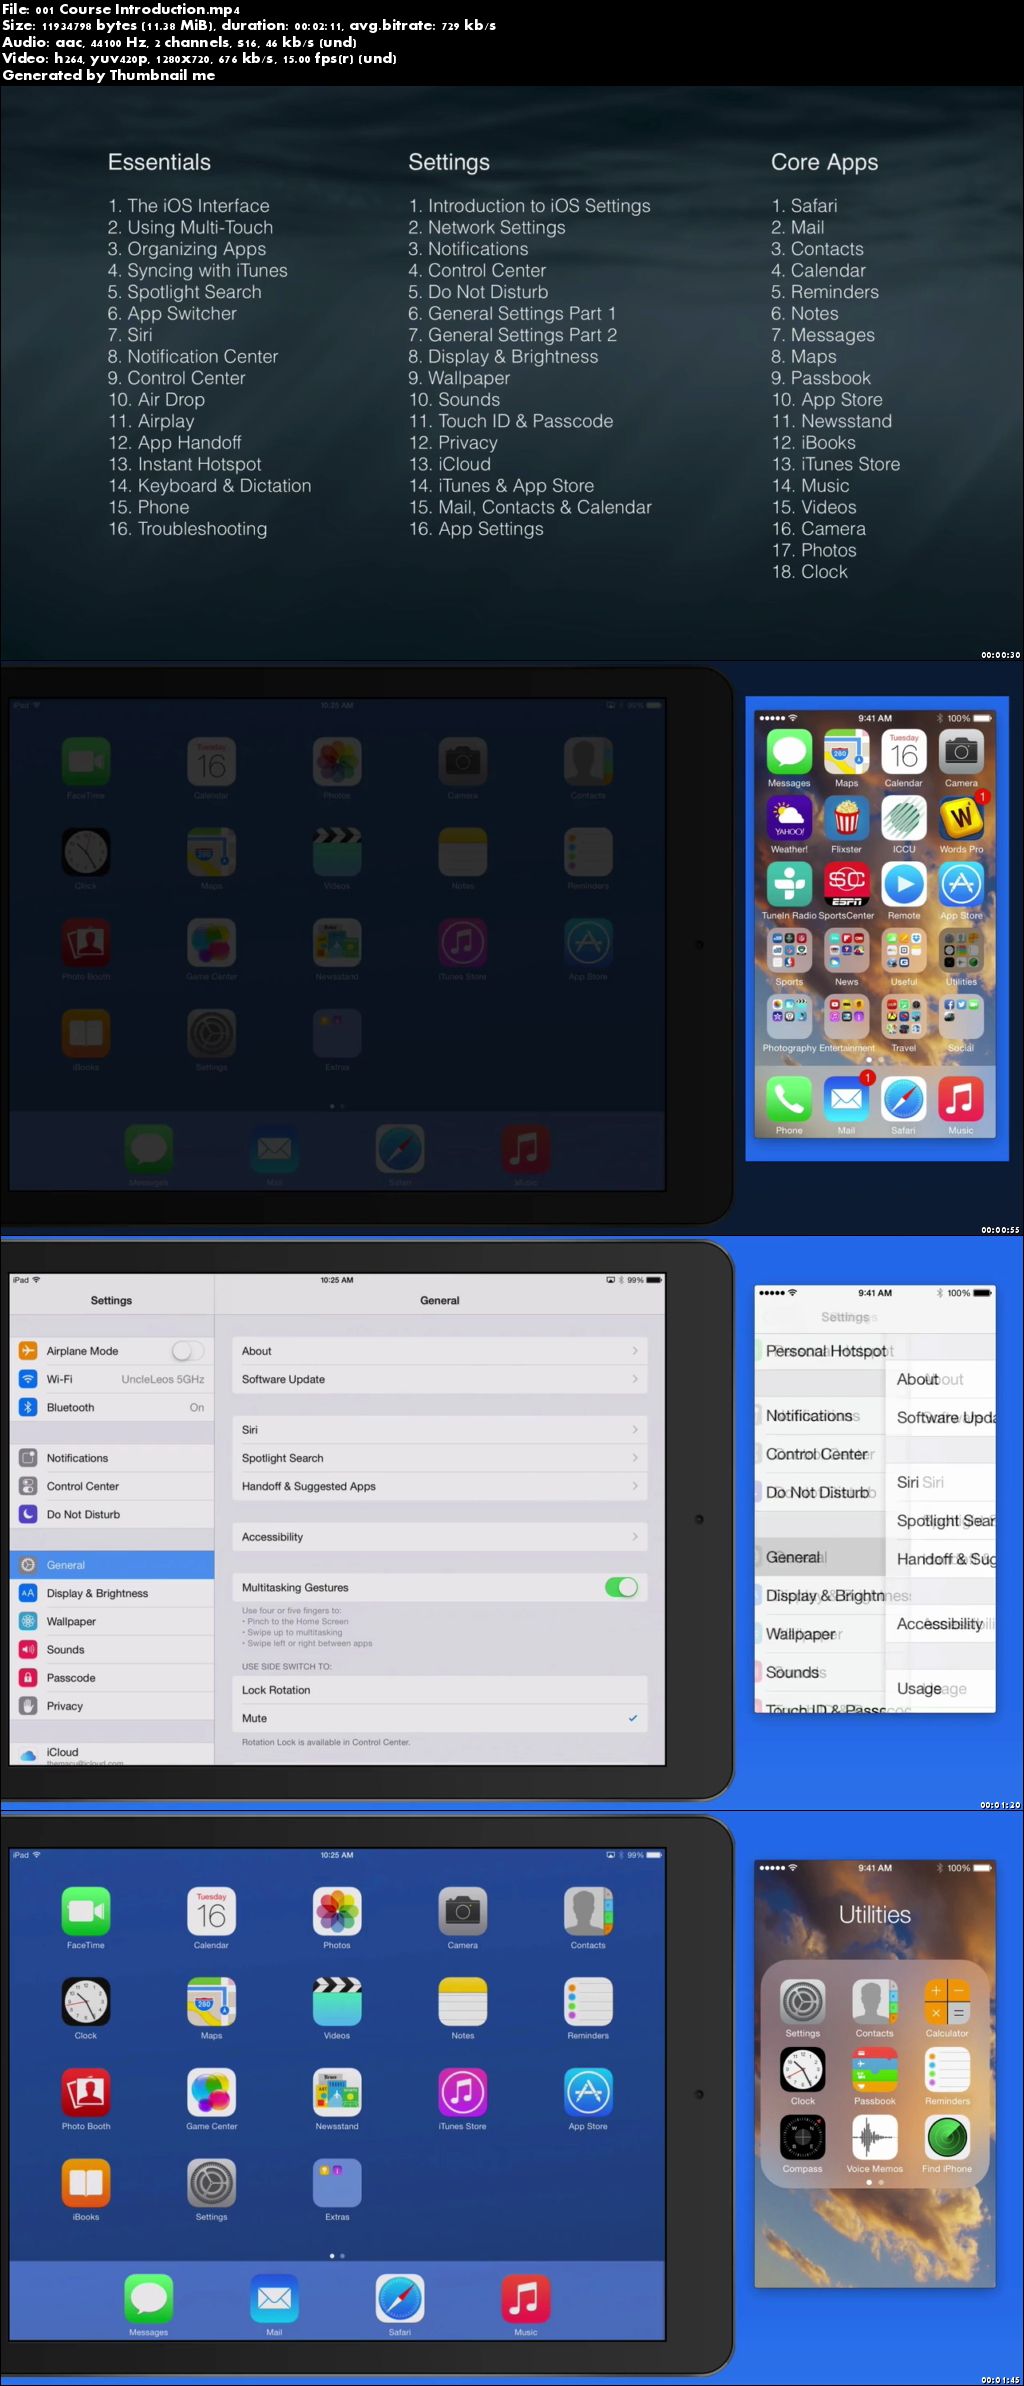The width and height of the screenshot is (1024, 2386).
Task: Open TuneIn Radio on the iPhone home screen
Action: pyautogui.click(x=789, y=885)
